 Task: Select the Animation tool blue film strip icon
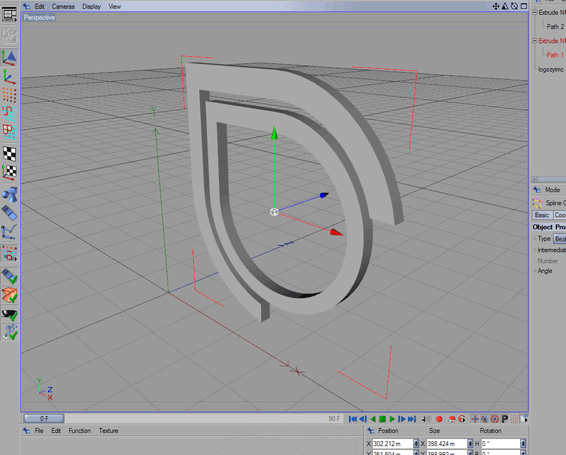[9, 213]
